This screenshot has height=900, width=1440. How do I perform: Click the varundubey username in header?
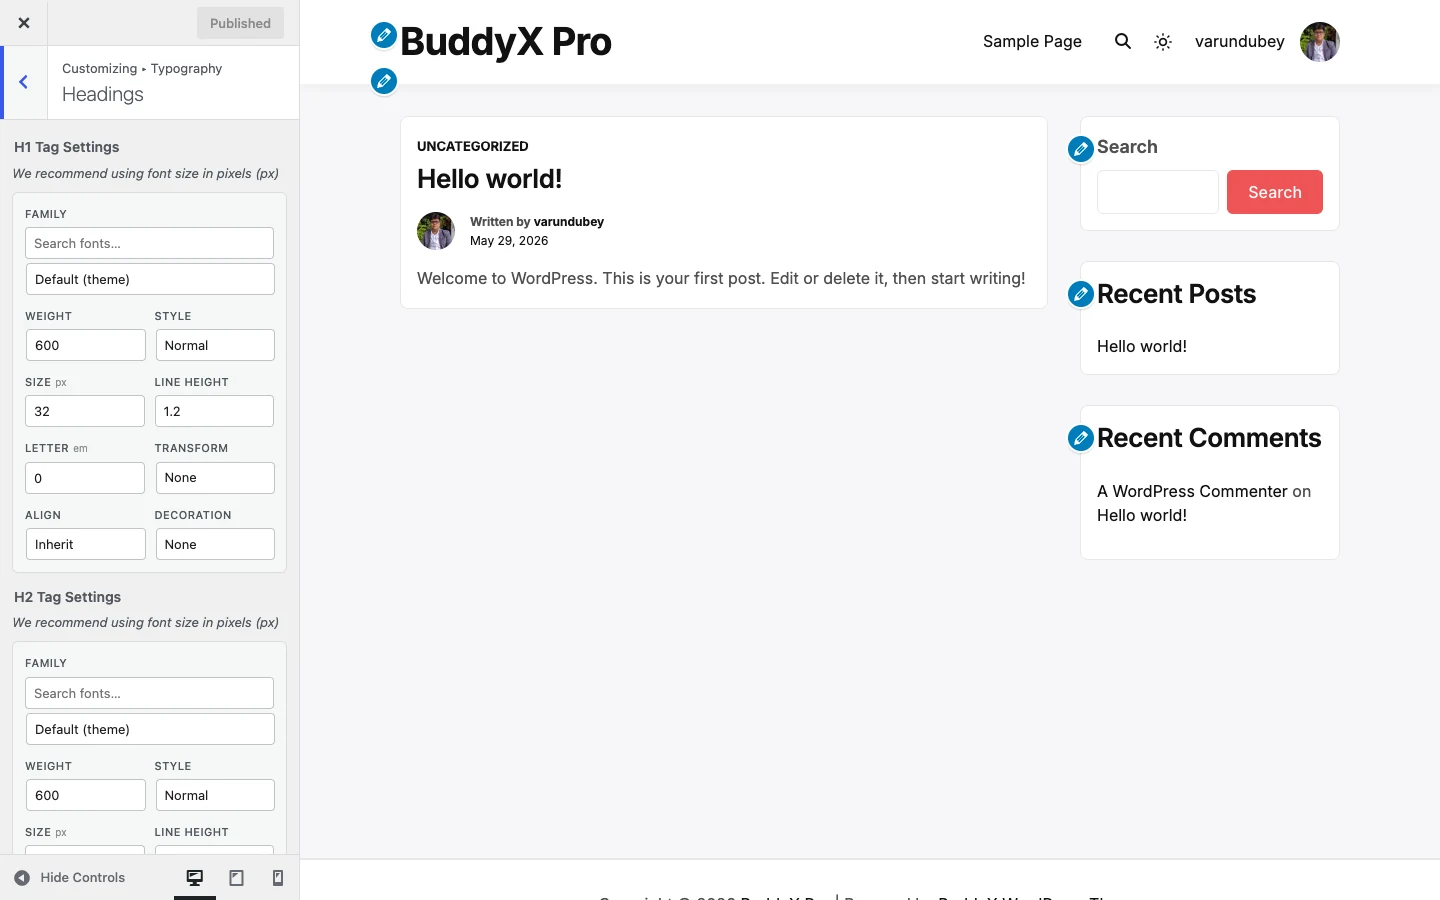[x=1239, y=41]
